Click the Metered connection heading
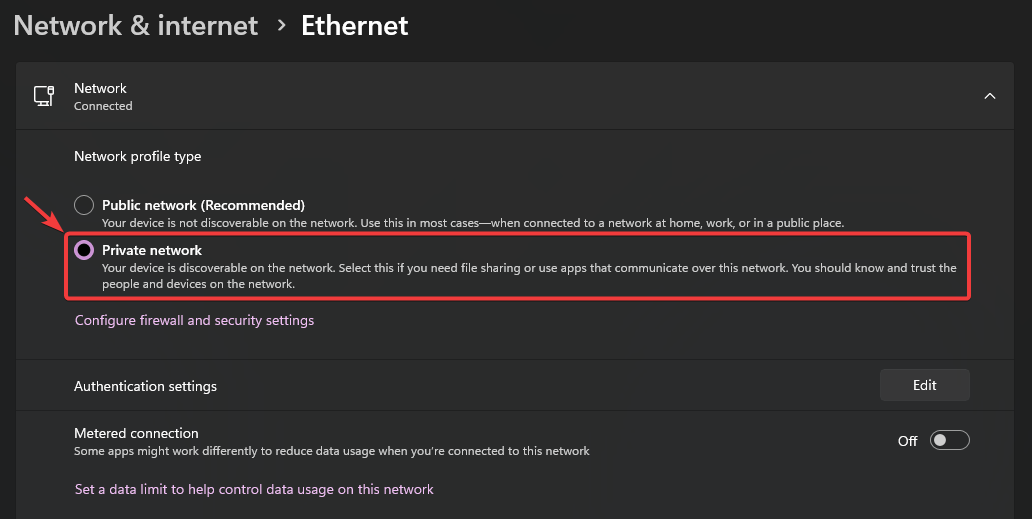The image size is (1032, 519). click(x=136, y=433)
